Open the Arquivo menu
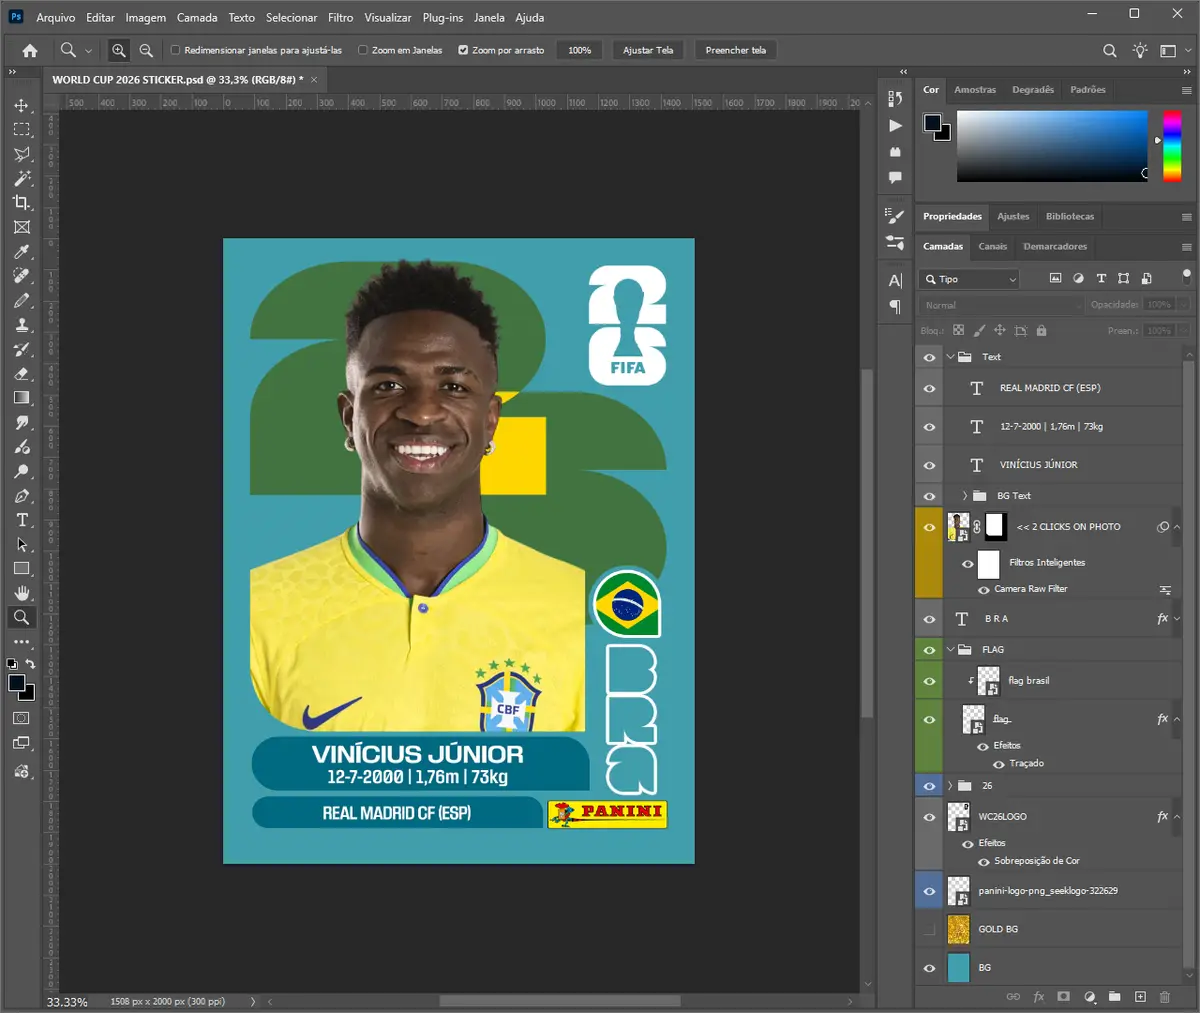The height and width of the screenshot is (1013, 1200). (x=56, y=18)
